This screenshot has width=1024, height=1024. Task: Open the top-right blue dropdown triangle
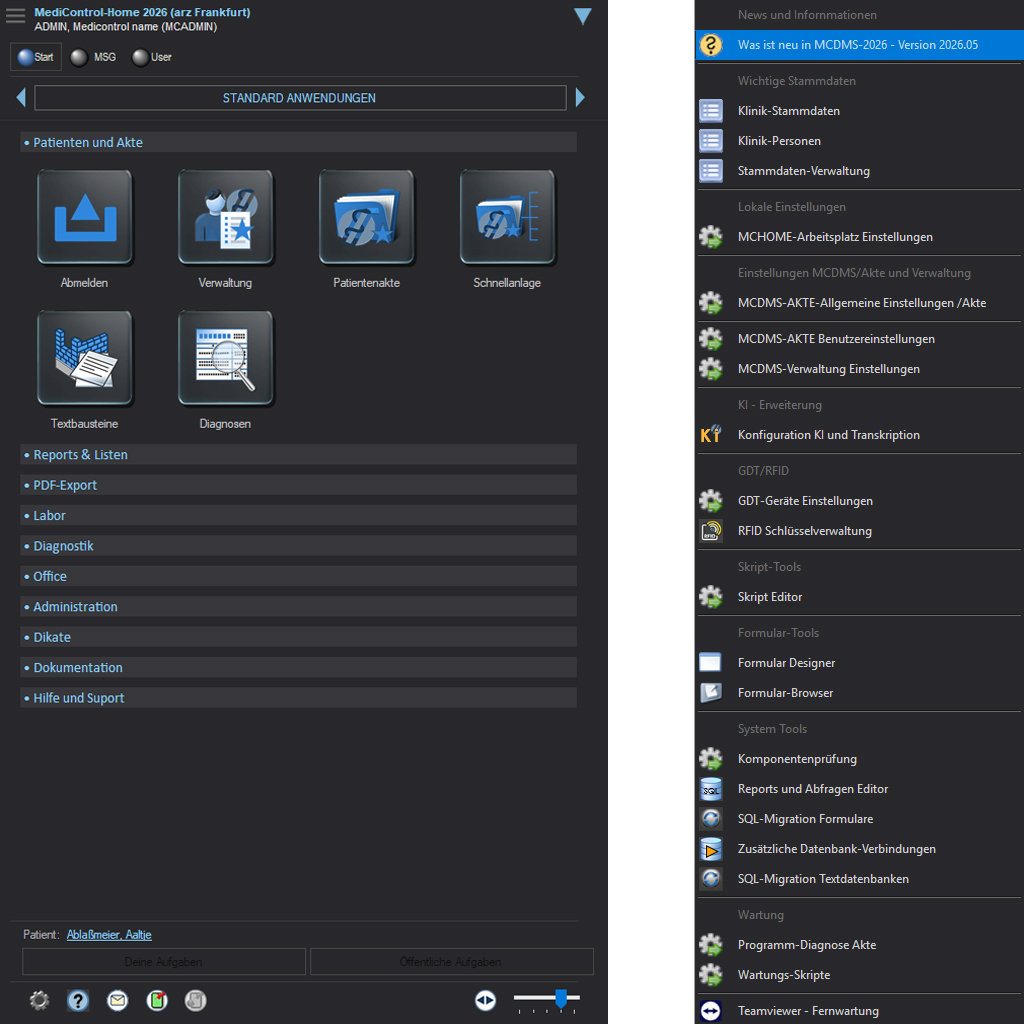pos(583,16)
